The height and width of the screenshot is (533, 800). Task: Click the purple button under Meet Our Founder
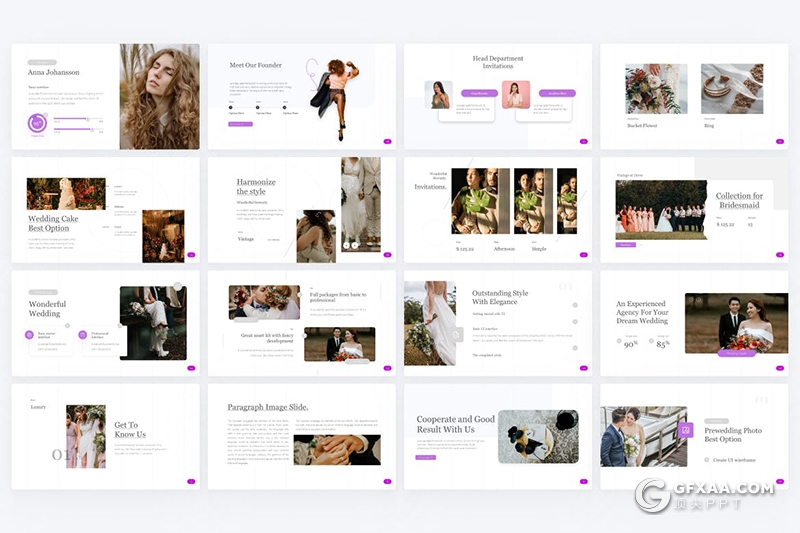240,124
